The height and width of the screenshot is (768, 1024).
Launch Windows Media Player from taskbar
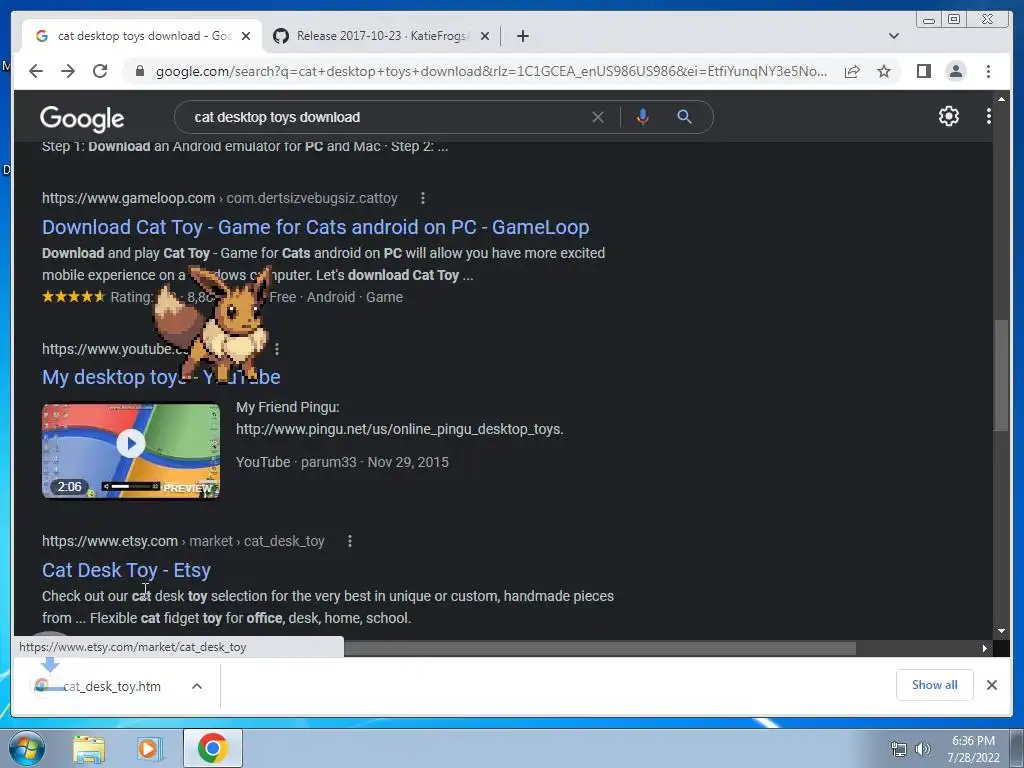149,749
